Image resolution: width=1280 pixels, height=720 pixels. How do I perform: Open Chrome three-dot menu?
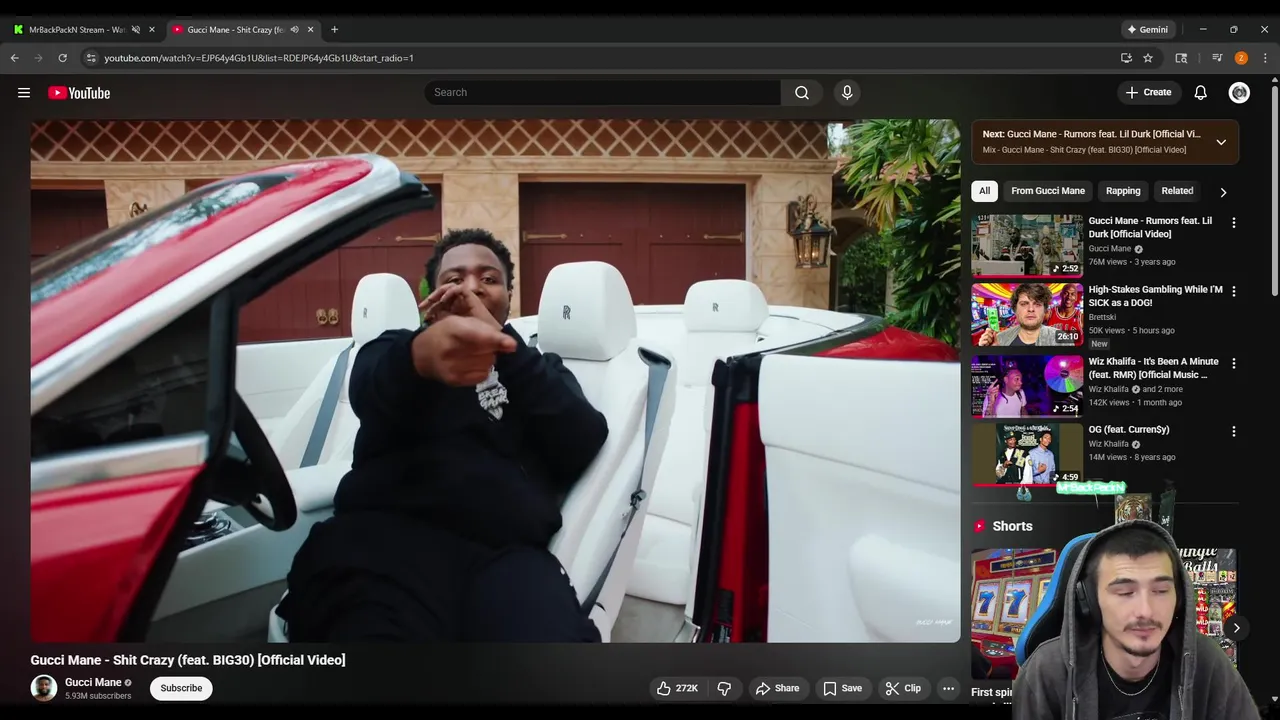coord(1265,58)
